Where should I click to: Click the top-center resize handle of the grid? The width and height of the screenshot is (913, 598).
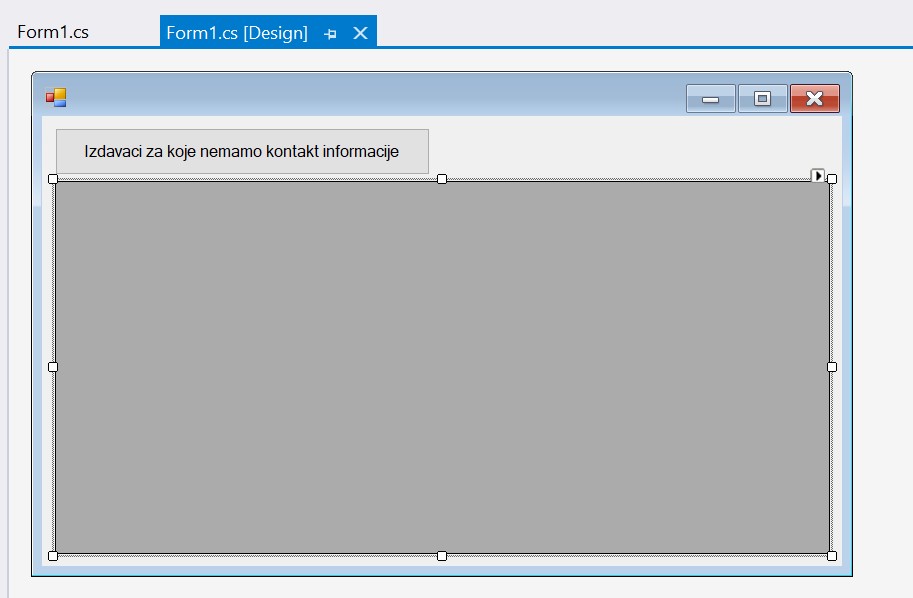[442, 179]
